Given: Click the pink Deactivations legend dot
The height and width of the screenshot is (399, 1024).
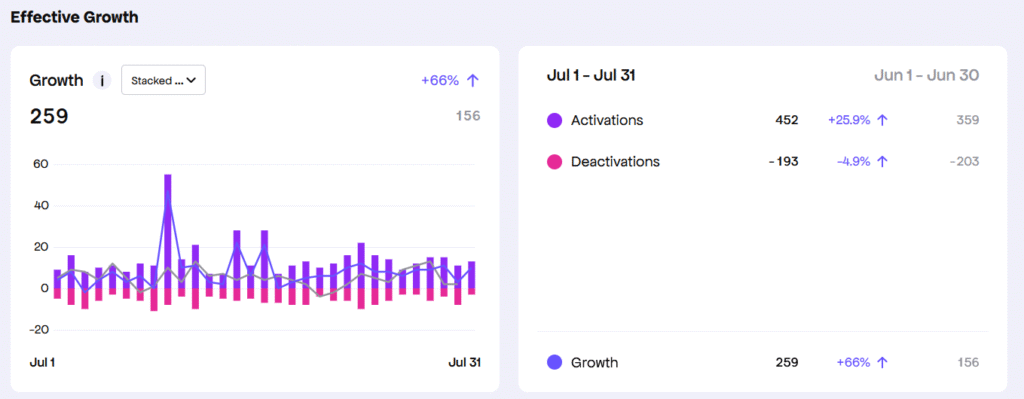Looking at the screenshot, I should pyautogui.click(x=554, y=161).
